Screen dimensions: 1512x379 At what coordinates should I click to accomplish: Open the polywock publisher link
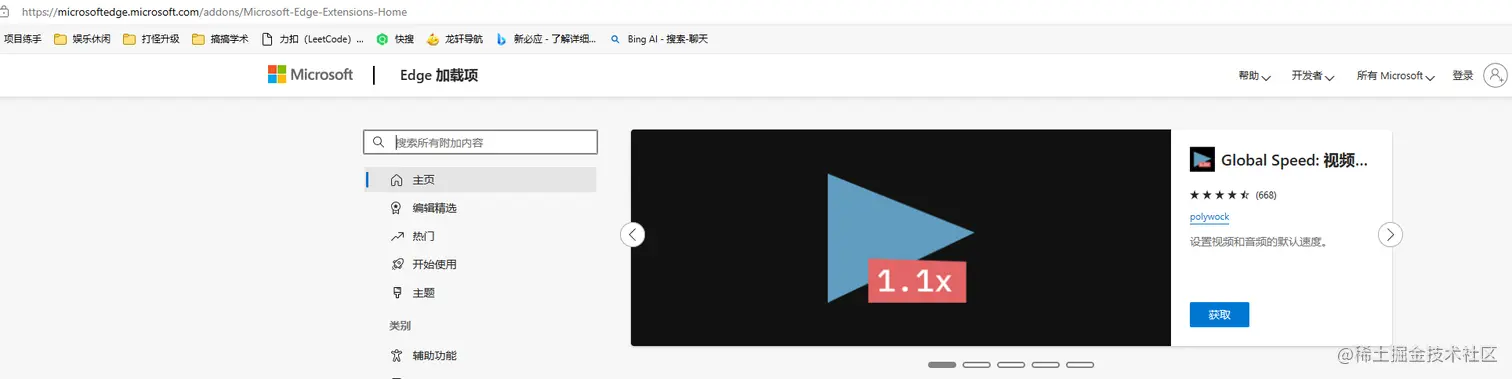click(x=1210, y=217)
